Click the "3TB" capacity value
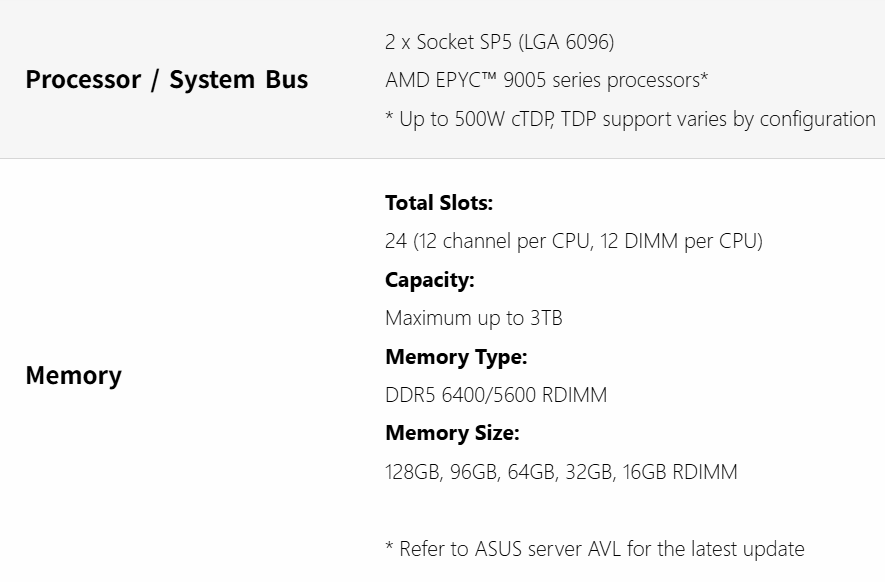Image resolution: width=885 pixels, height=582 pixels. coord(546,318)
